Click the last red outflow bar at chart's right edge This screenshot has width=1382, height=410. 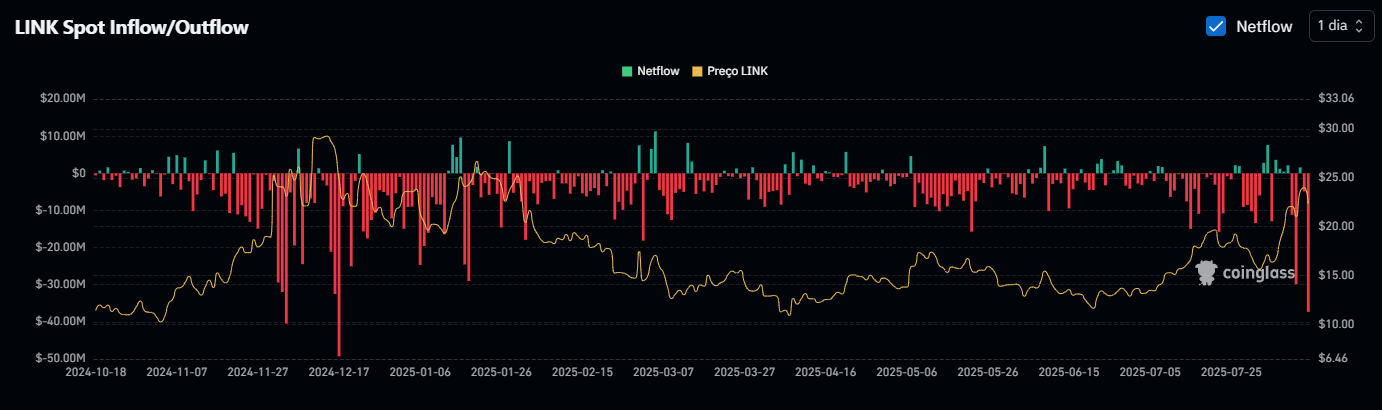click(1308, 242)
